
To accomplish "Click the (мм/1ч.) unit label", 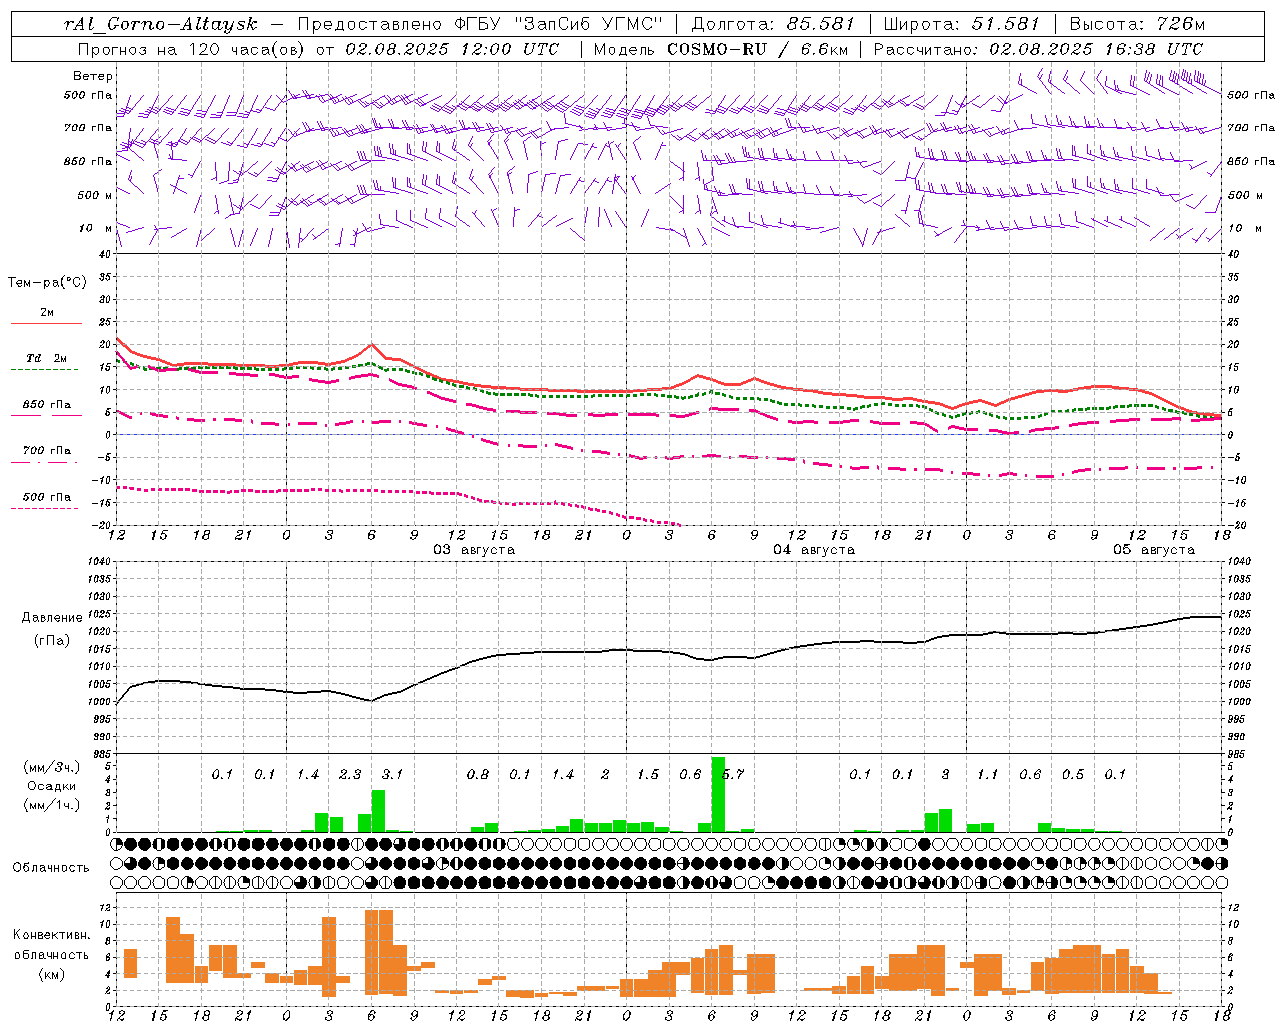I will click(51, 805).
